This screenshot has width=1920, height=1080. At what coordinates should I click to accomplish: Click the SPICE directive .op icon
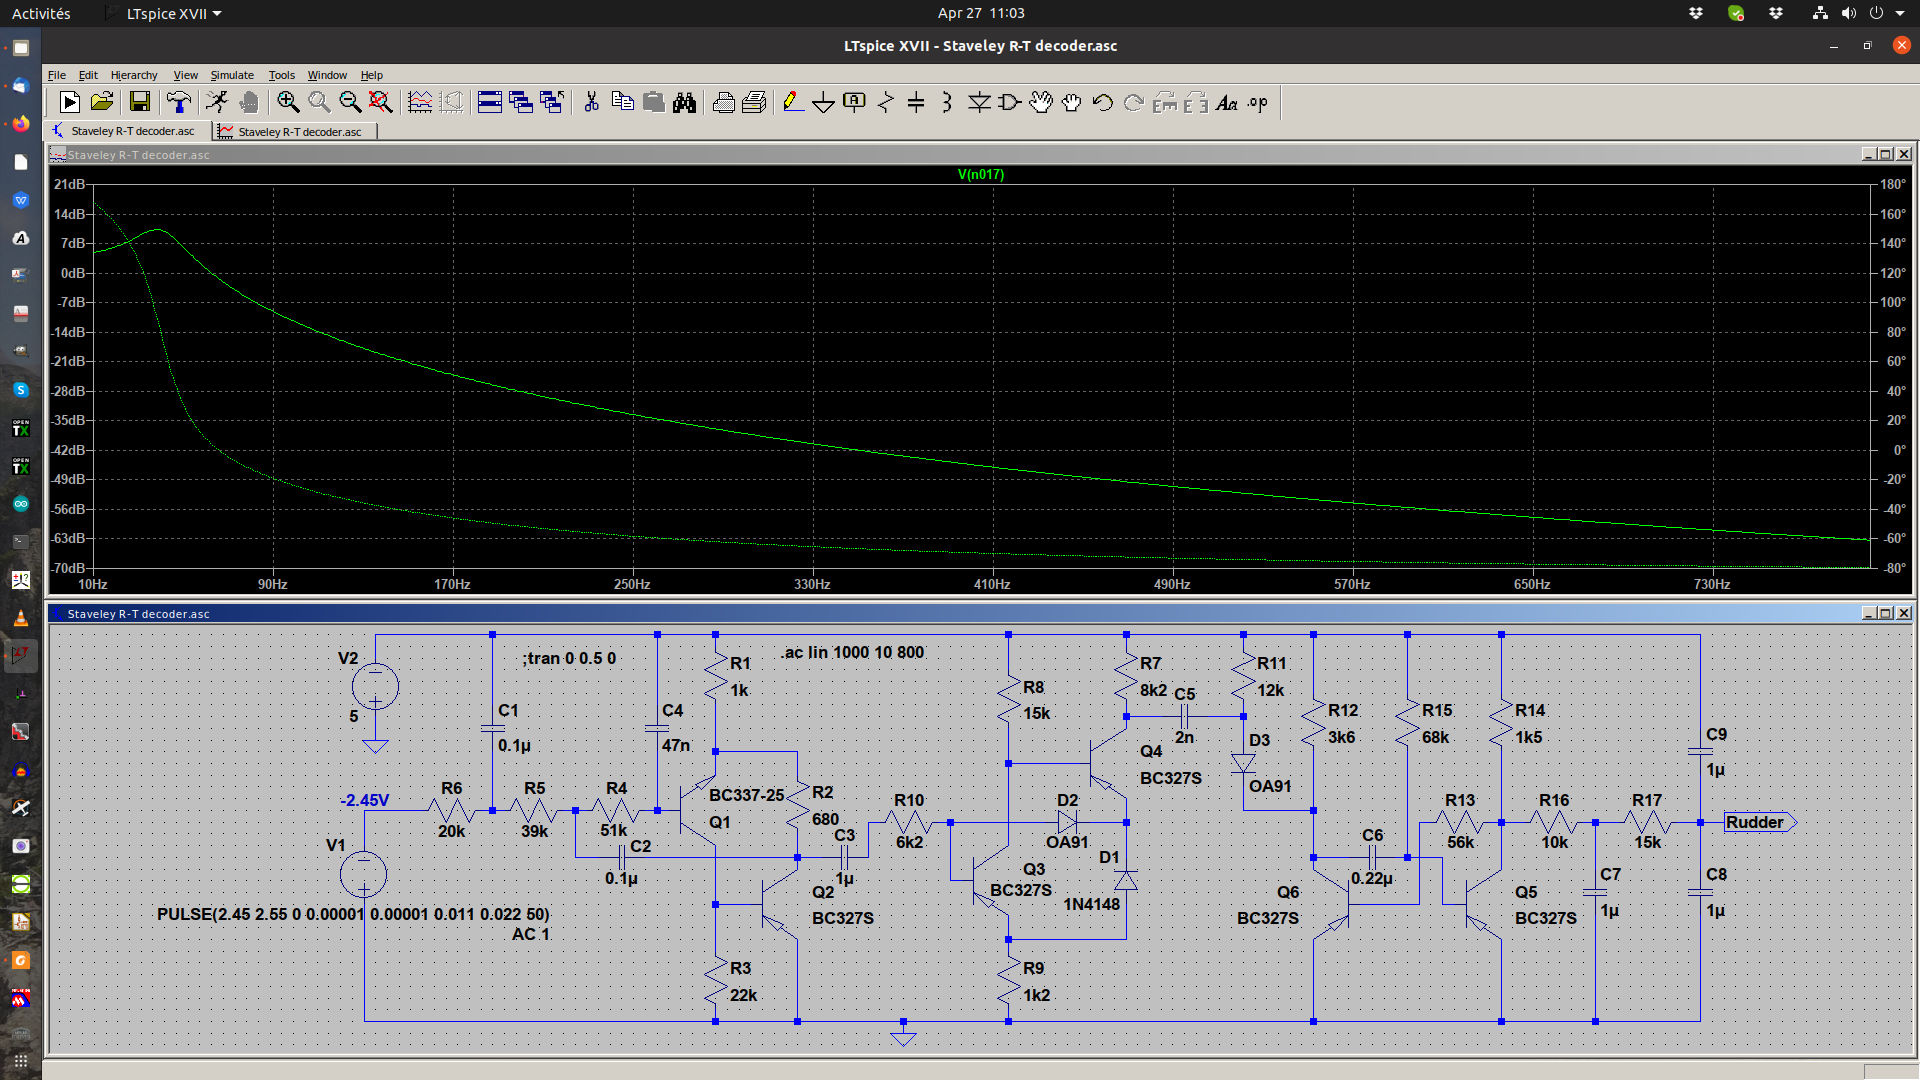(1258, 102)
